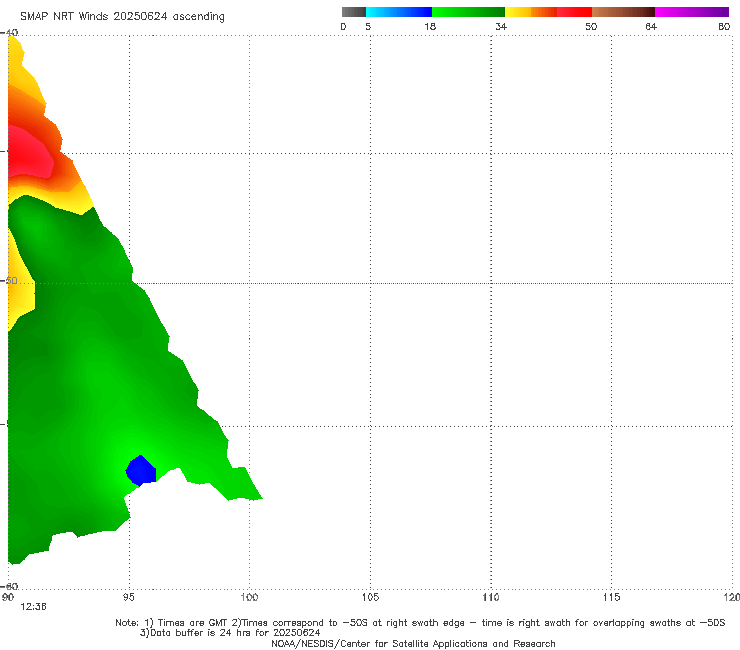
Task: Click the magenta-purple 64-80 color bar segment
Action: click(x=691, y=12)
